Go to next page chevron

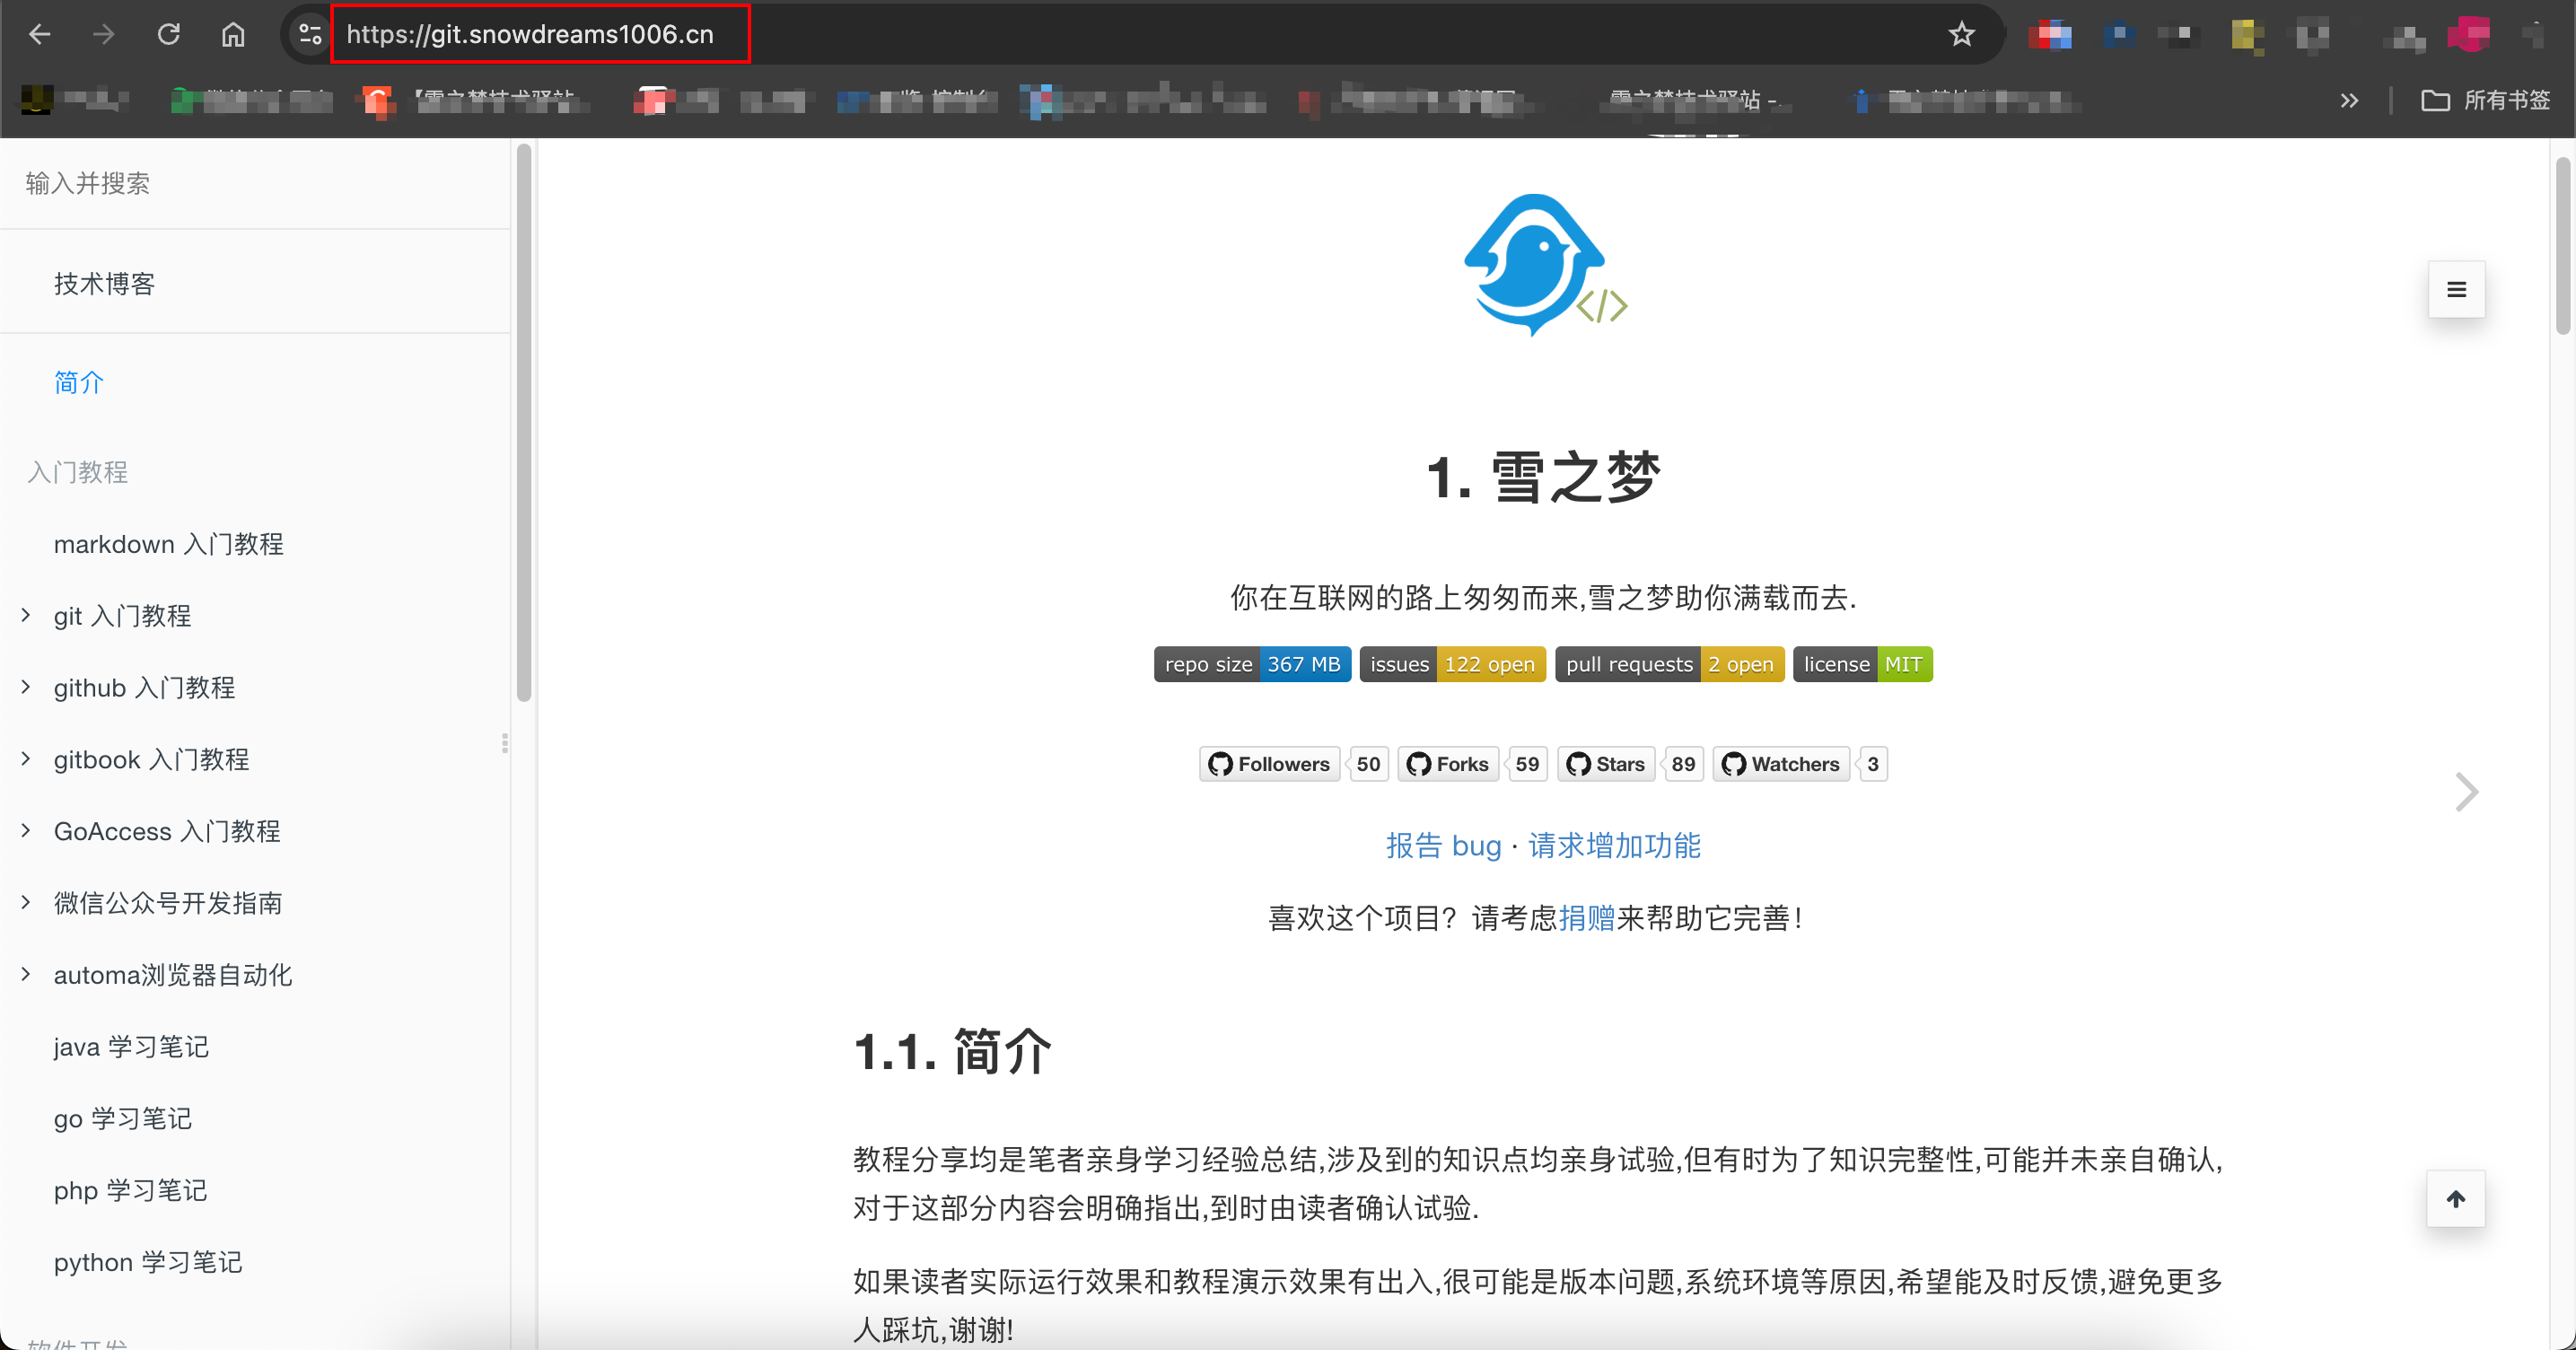2467,792
